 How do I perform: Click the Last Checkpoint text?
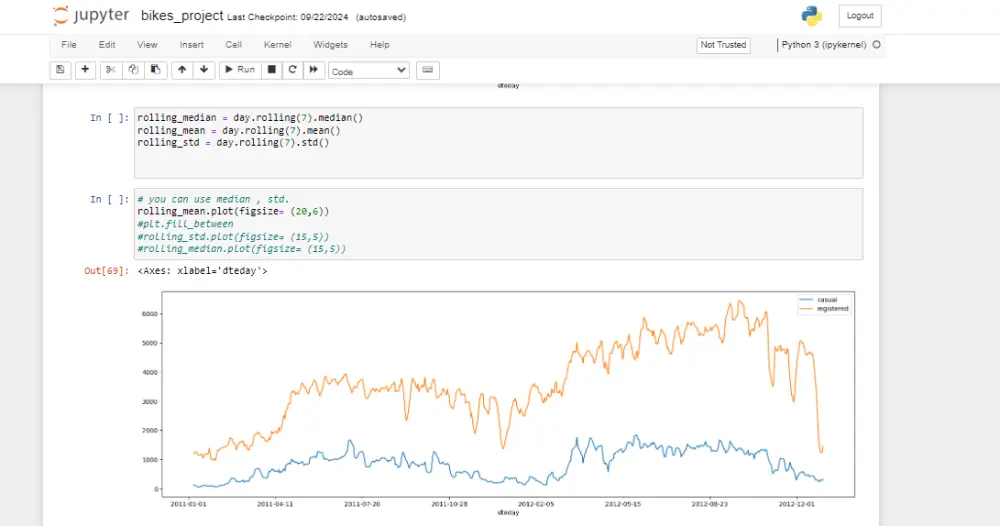pyautogui.click(x=288, y=17)
